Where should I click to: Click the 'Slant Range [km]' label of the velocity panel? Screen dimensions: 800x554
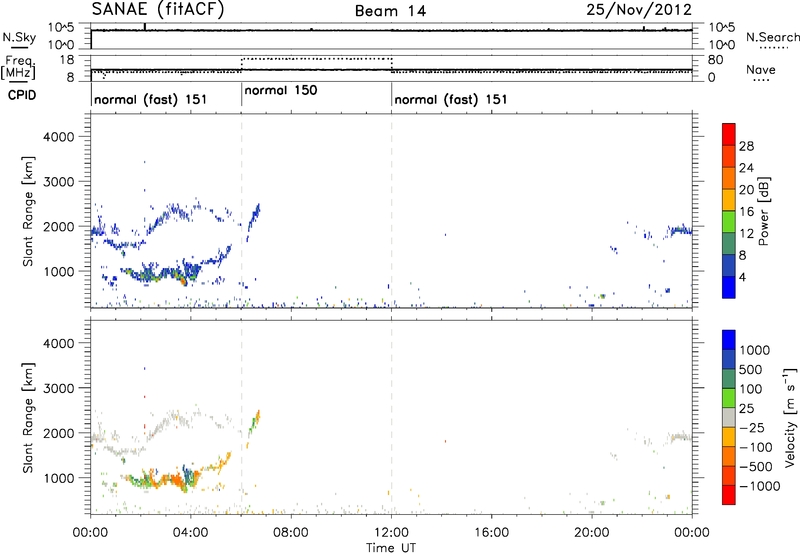(x=28, y=417)
